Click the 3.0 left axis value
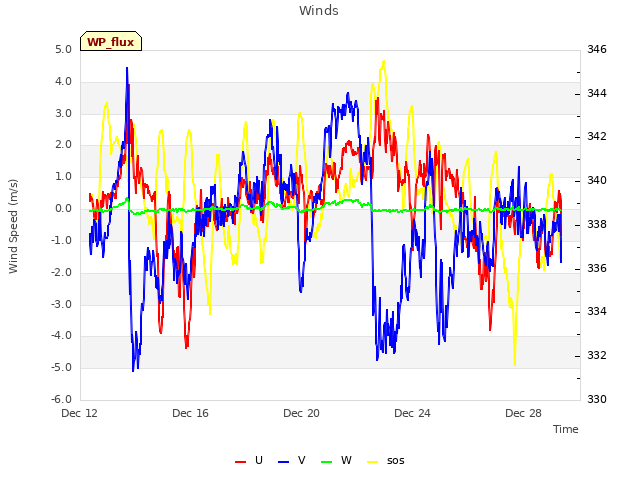Viewport: 640px width, 480px height. click(x=64, y=113)
